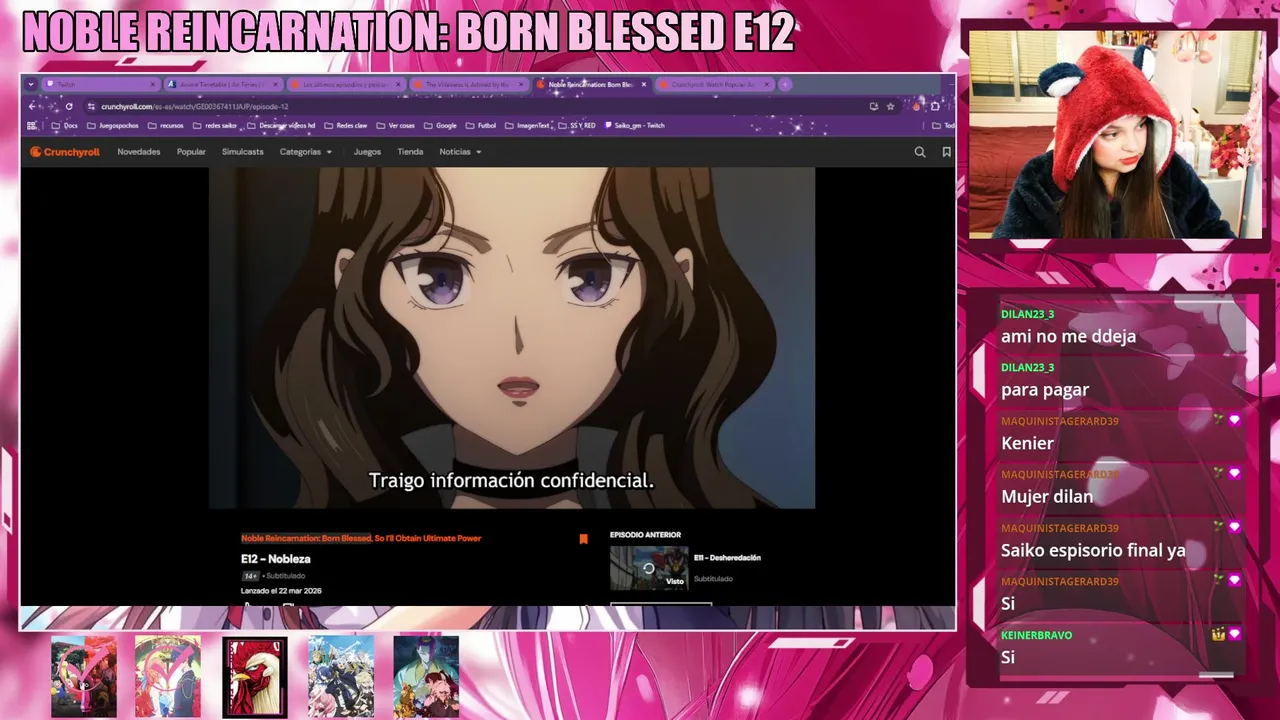
Task: Select the red rooster poster thumbnail
Action: click(x=255, y=677)
